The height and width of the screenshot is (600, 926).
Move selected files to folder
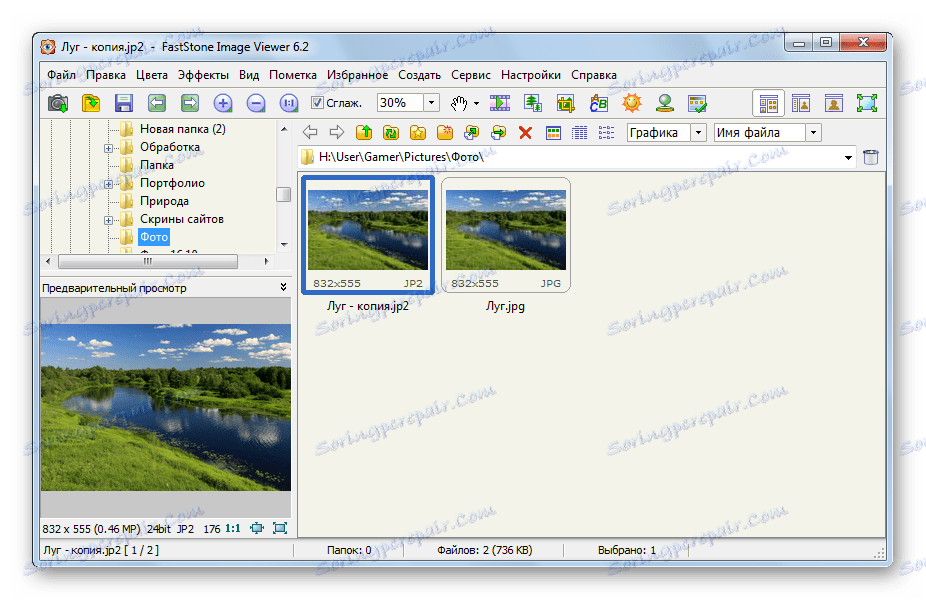[x=498, y=133]
